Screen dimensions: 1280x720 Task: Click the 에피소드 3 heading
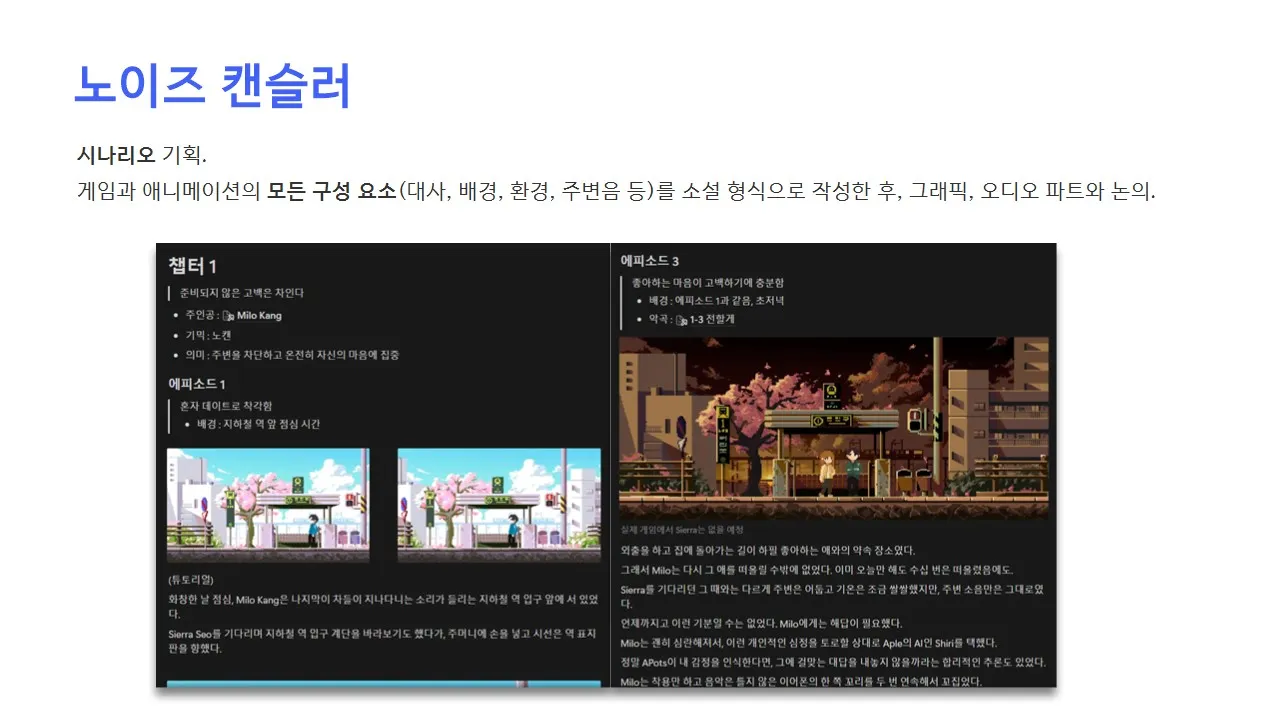coord(650,261)
